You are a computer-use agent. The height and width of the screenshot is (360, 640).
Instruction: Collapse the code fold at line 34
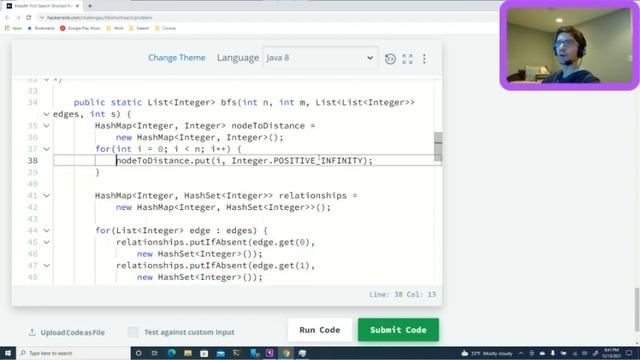point(47,114)
